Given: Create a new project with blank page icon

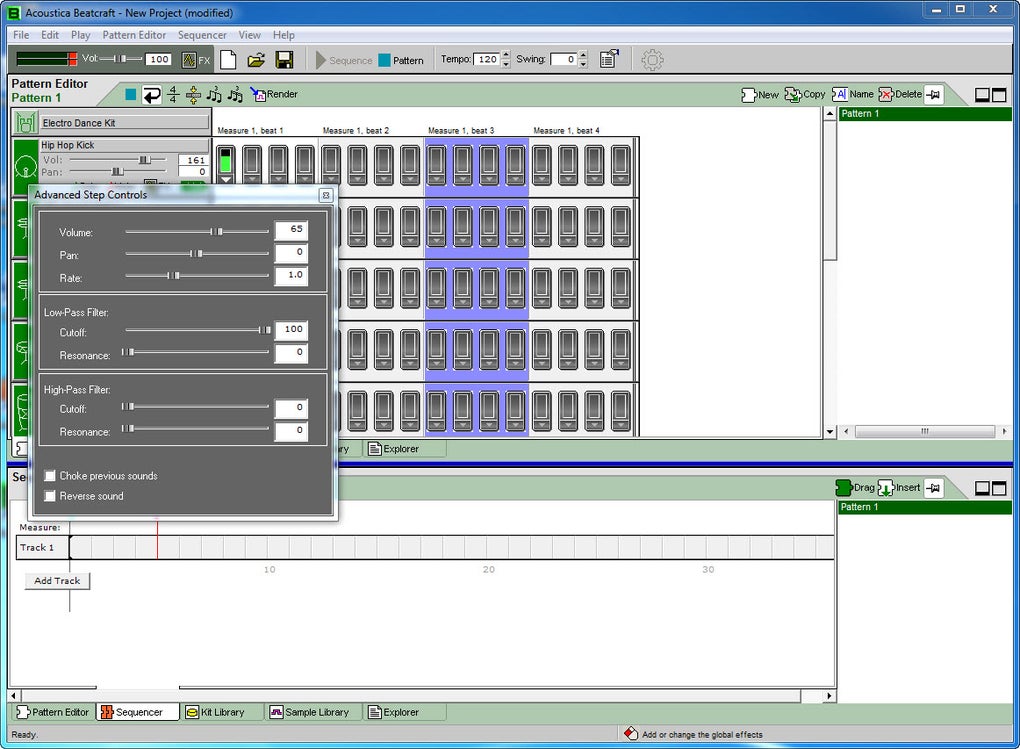Looking at the screenshot, I should click(x=228, y=60).
